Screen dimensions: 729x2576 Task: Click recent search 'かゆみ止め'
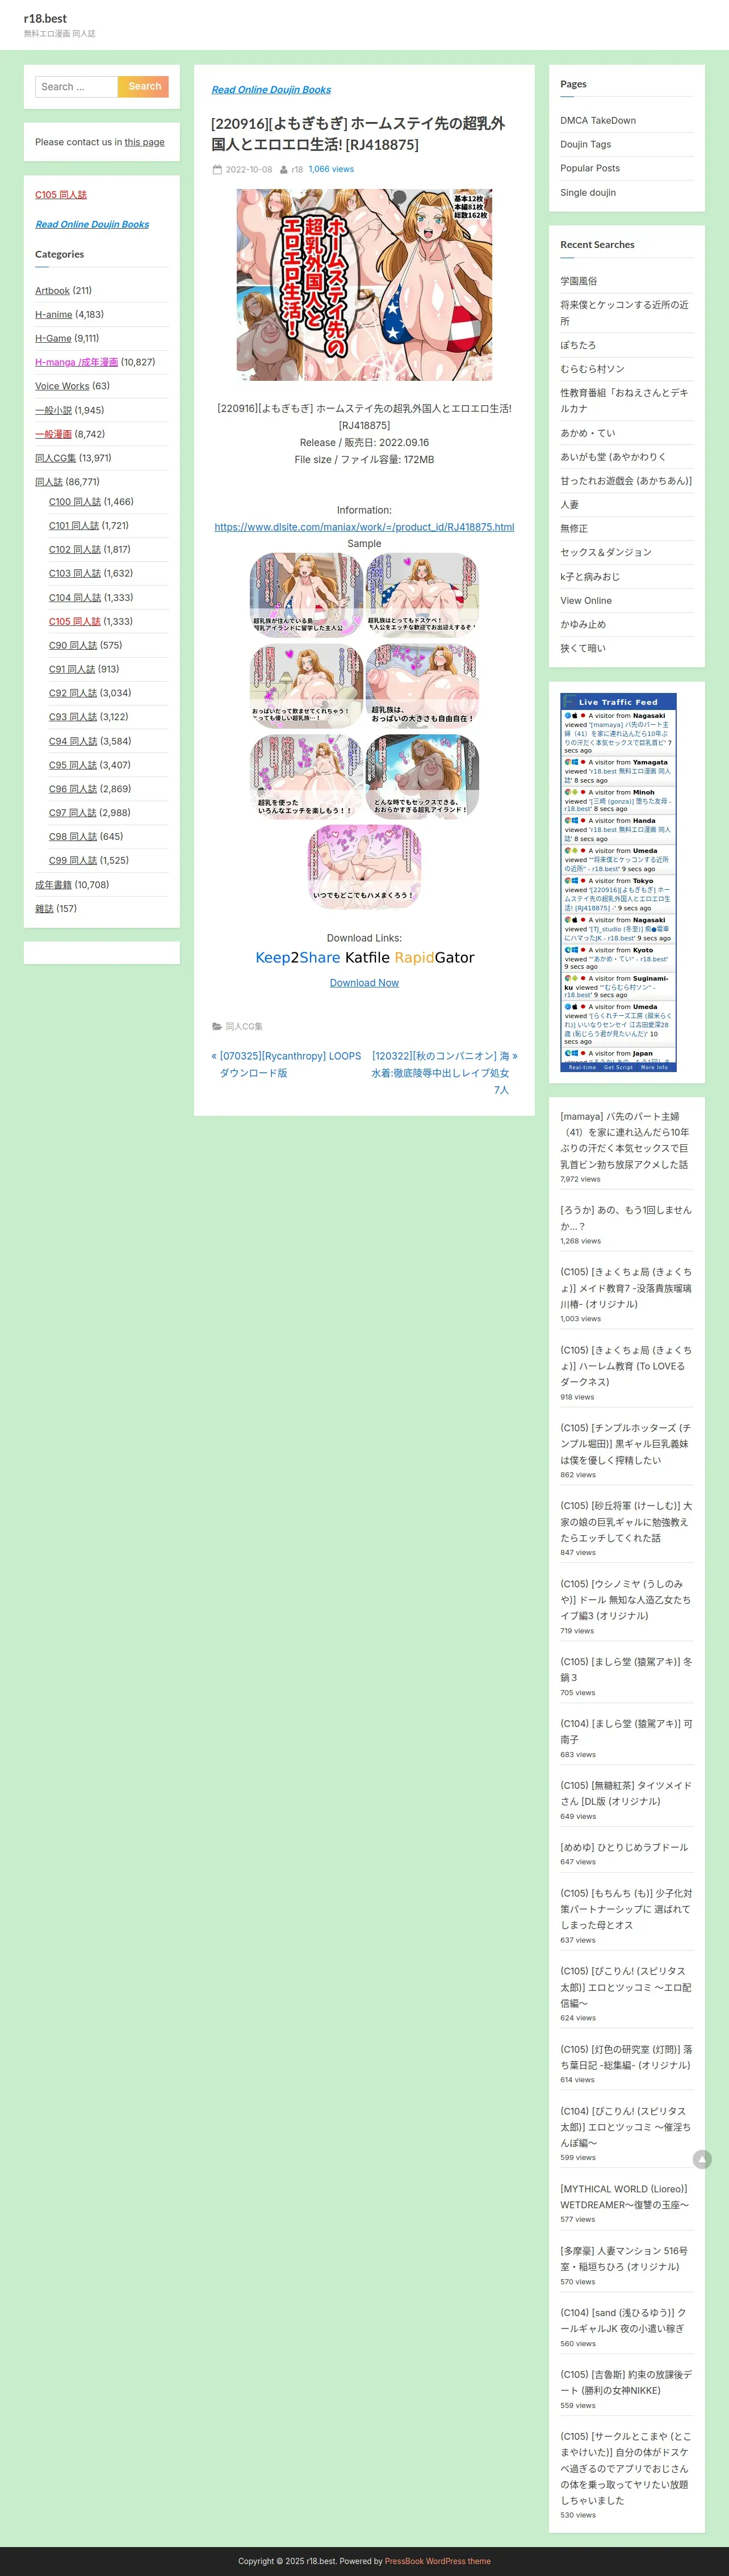[583, 624]
